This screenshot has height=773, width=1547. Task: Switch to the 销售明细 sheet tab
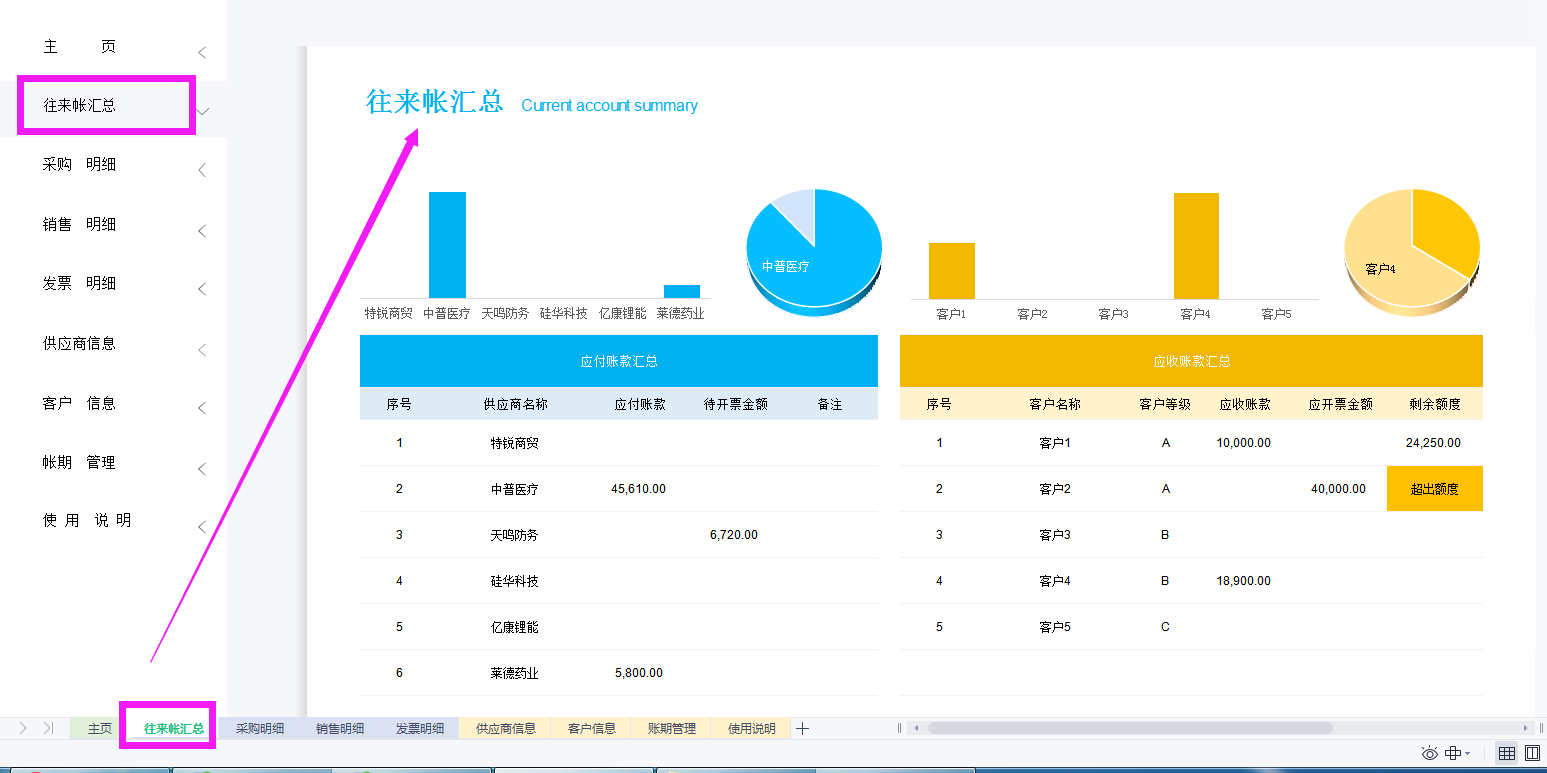click(x=341, y=728)
